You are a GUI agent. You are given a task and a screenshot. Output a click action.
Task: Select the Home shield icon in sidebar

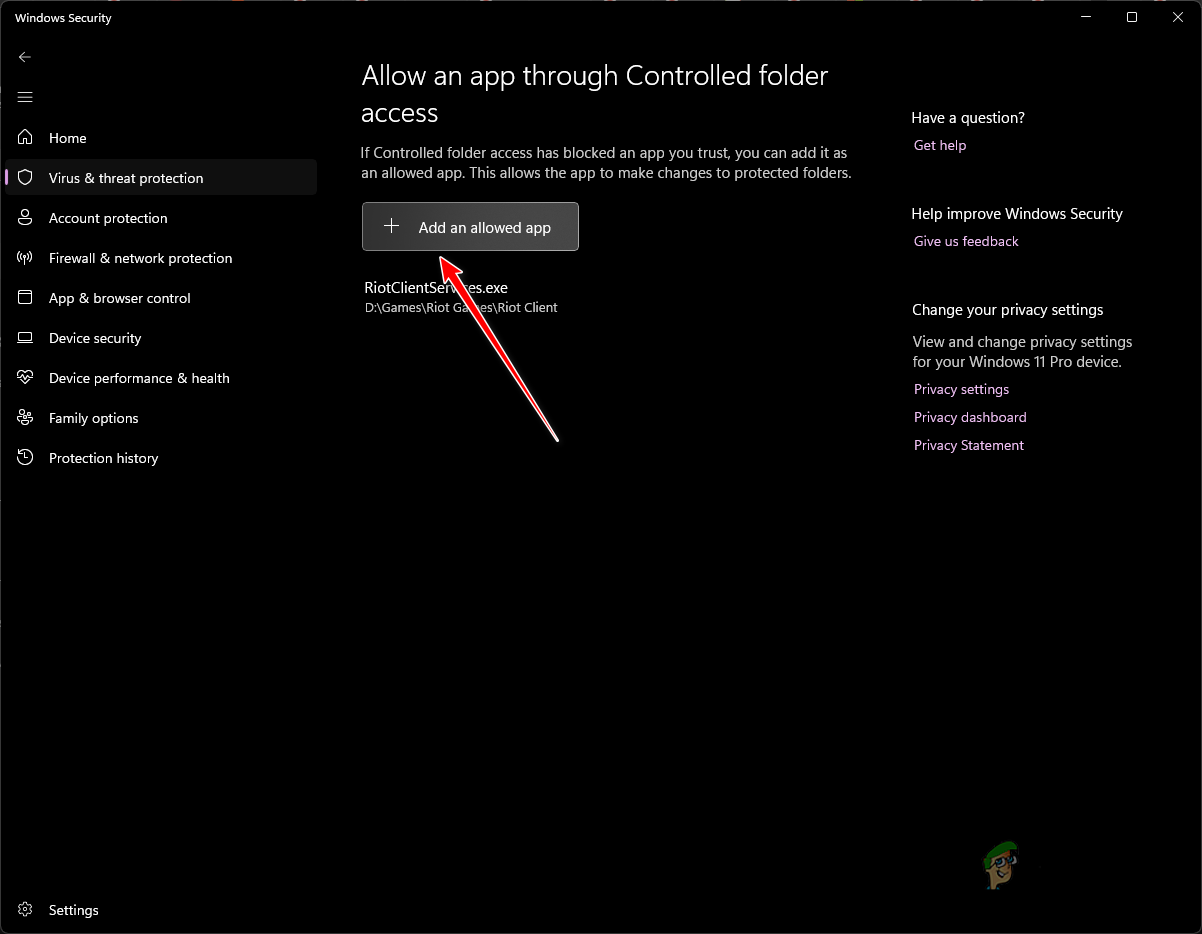(24, 138)
